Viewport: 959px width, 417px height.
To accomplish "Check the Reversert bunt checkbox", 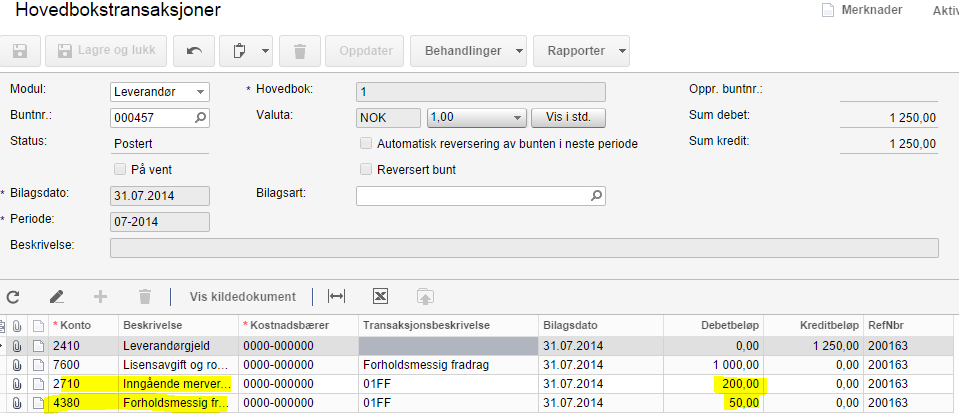I will coord(366,169).
